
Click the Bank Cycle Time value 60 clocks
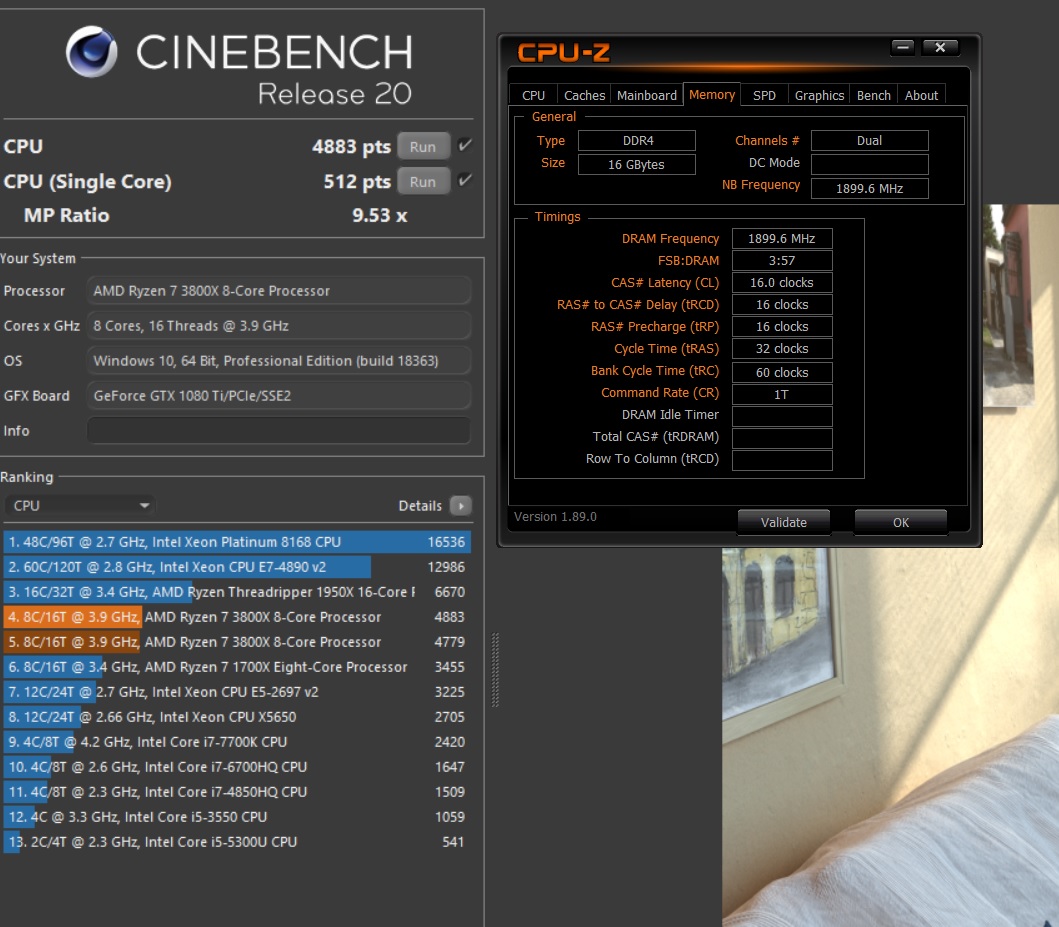pyautogui.click(x=782, y=372)
